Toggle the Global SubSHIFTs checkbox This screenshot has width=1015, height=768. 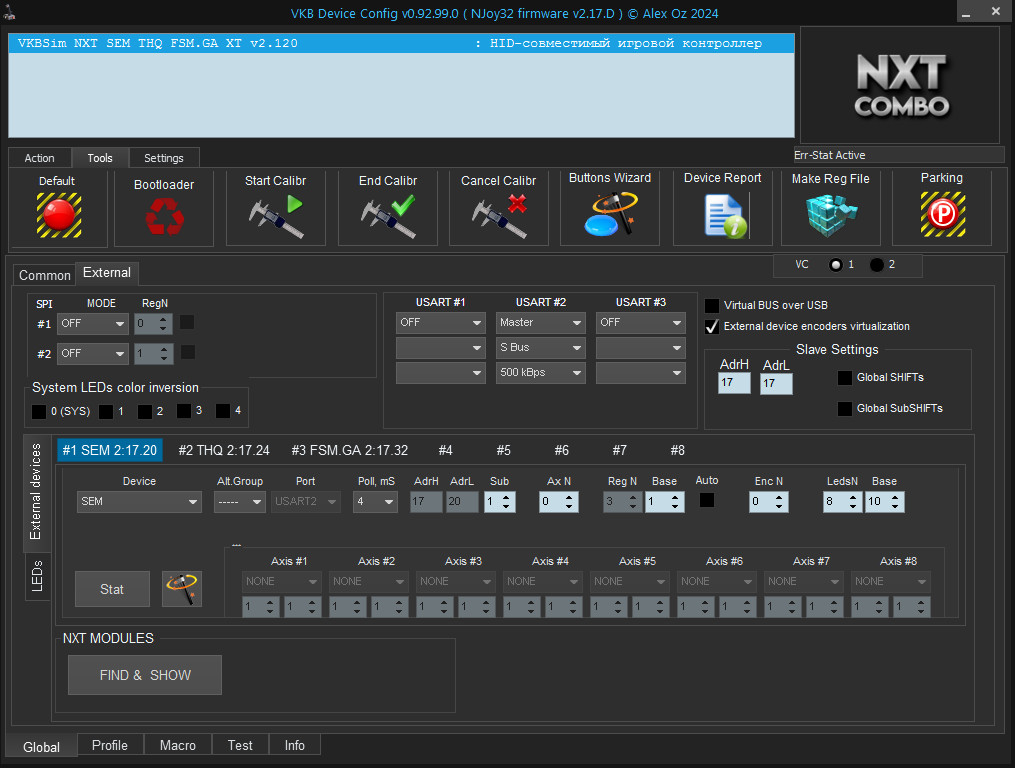[x=845, y=409]
